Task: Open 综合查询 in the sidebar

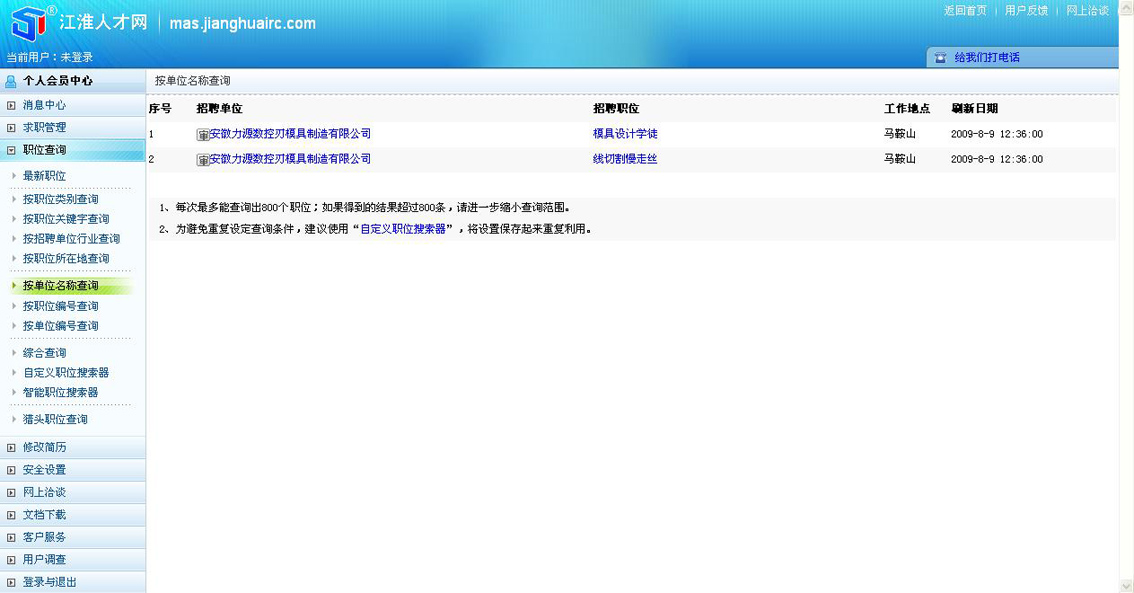Action: 44,353
